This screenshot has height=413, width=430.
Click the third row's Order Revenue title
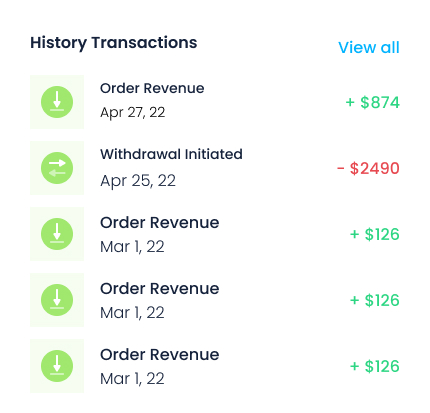(x=160, y=223)
